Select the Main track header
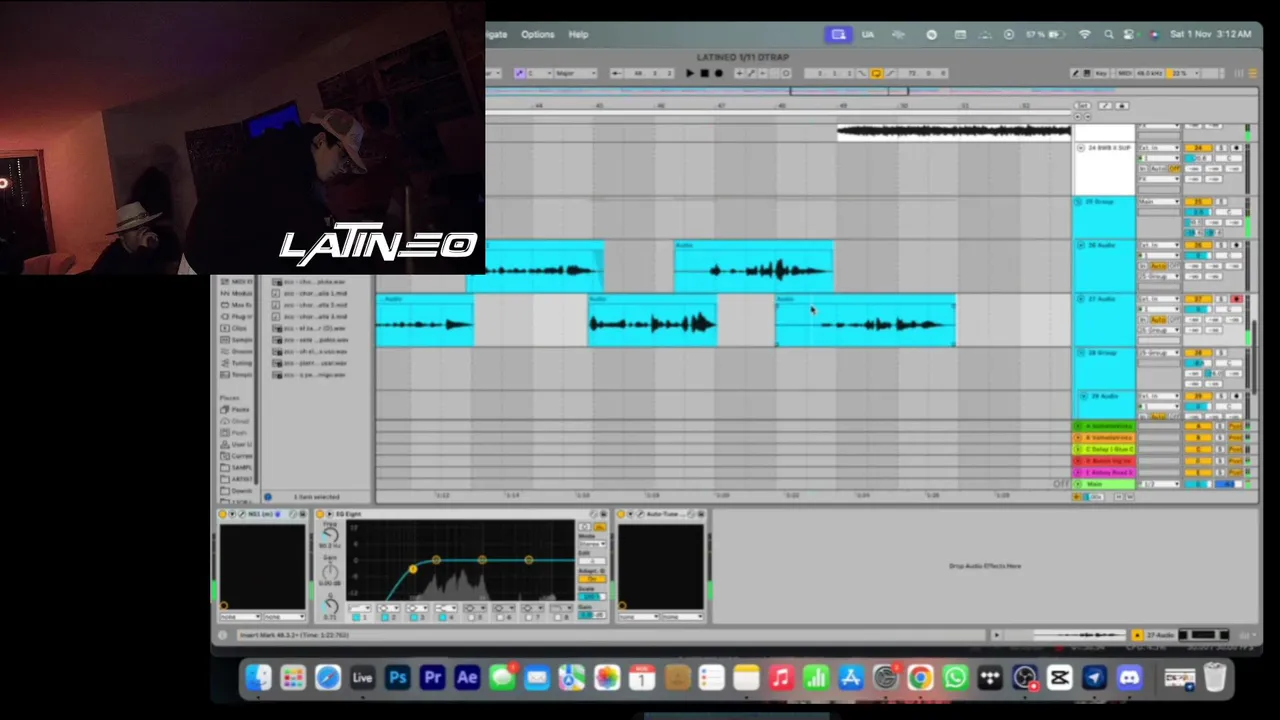The height and width of the screenshot is (720, 1280). pos(1104,484)
